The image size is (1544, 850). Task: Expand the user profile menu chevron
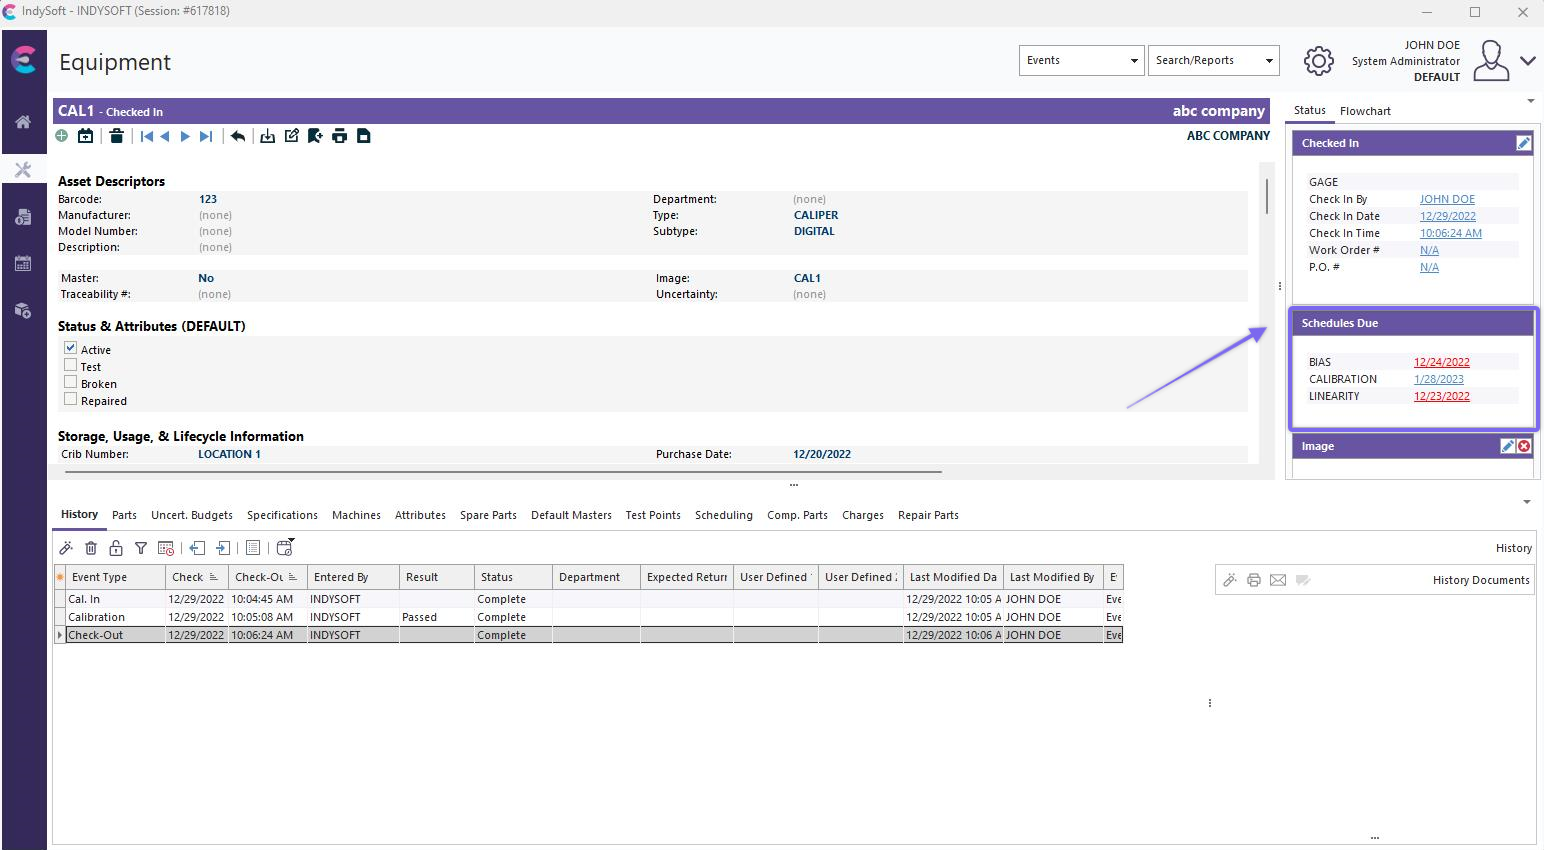[1527, 61]
